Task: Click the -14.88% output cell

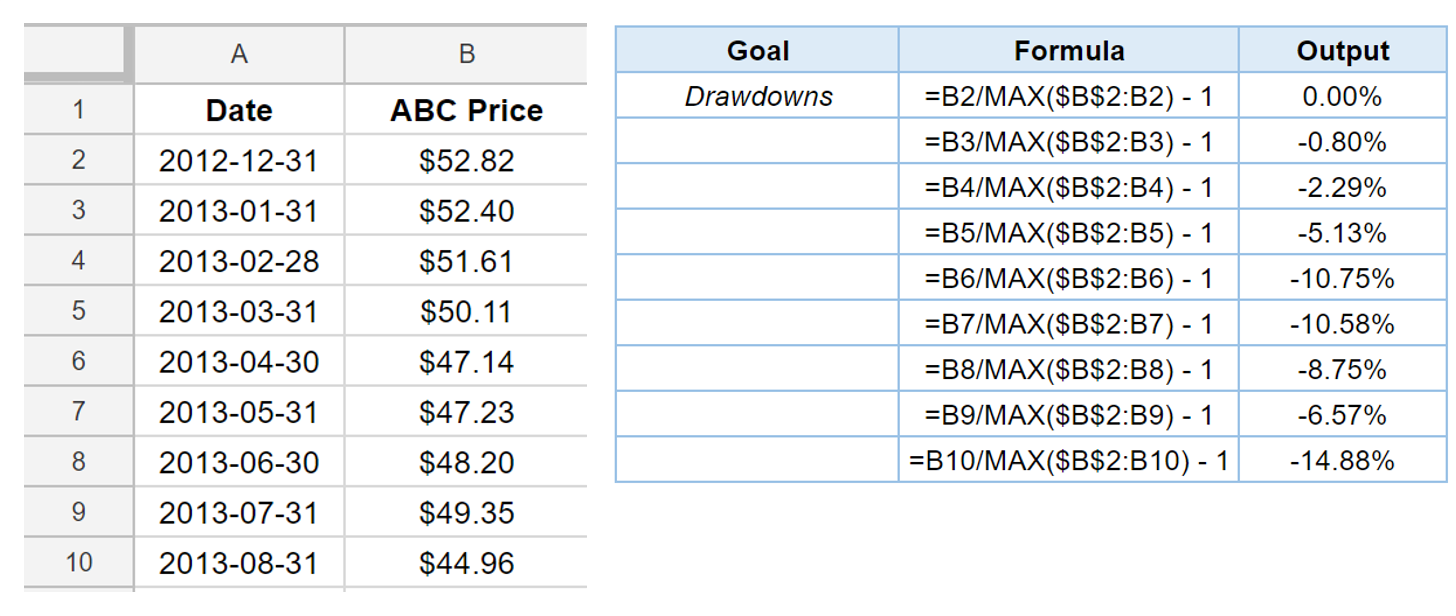Action: [1342, 461]
